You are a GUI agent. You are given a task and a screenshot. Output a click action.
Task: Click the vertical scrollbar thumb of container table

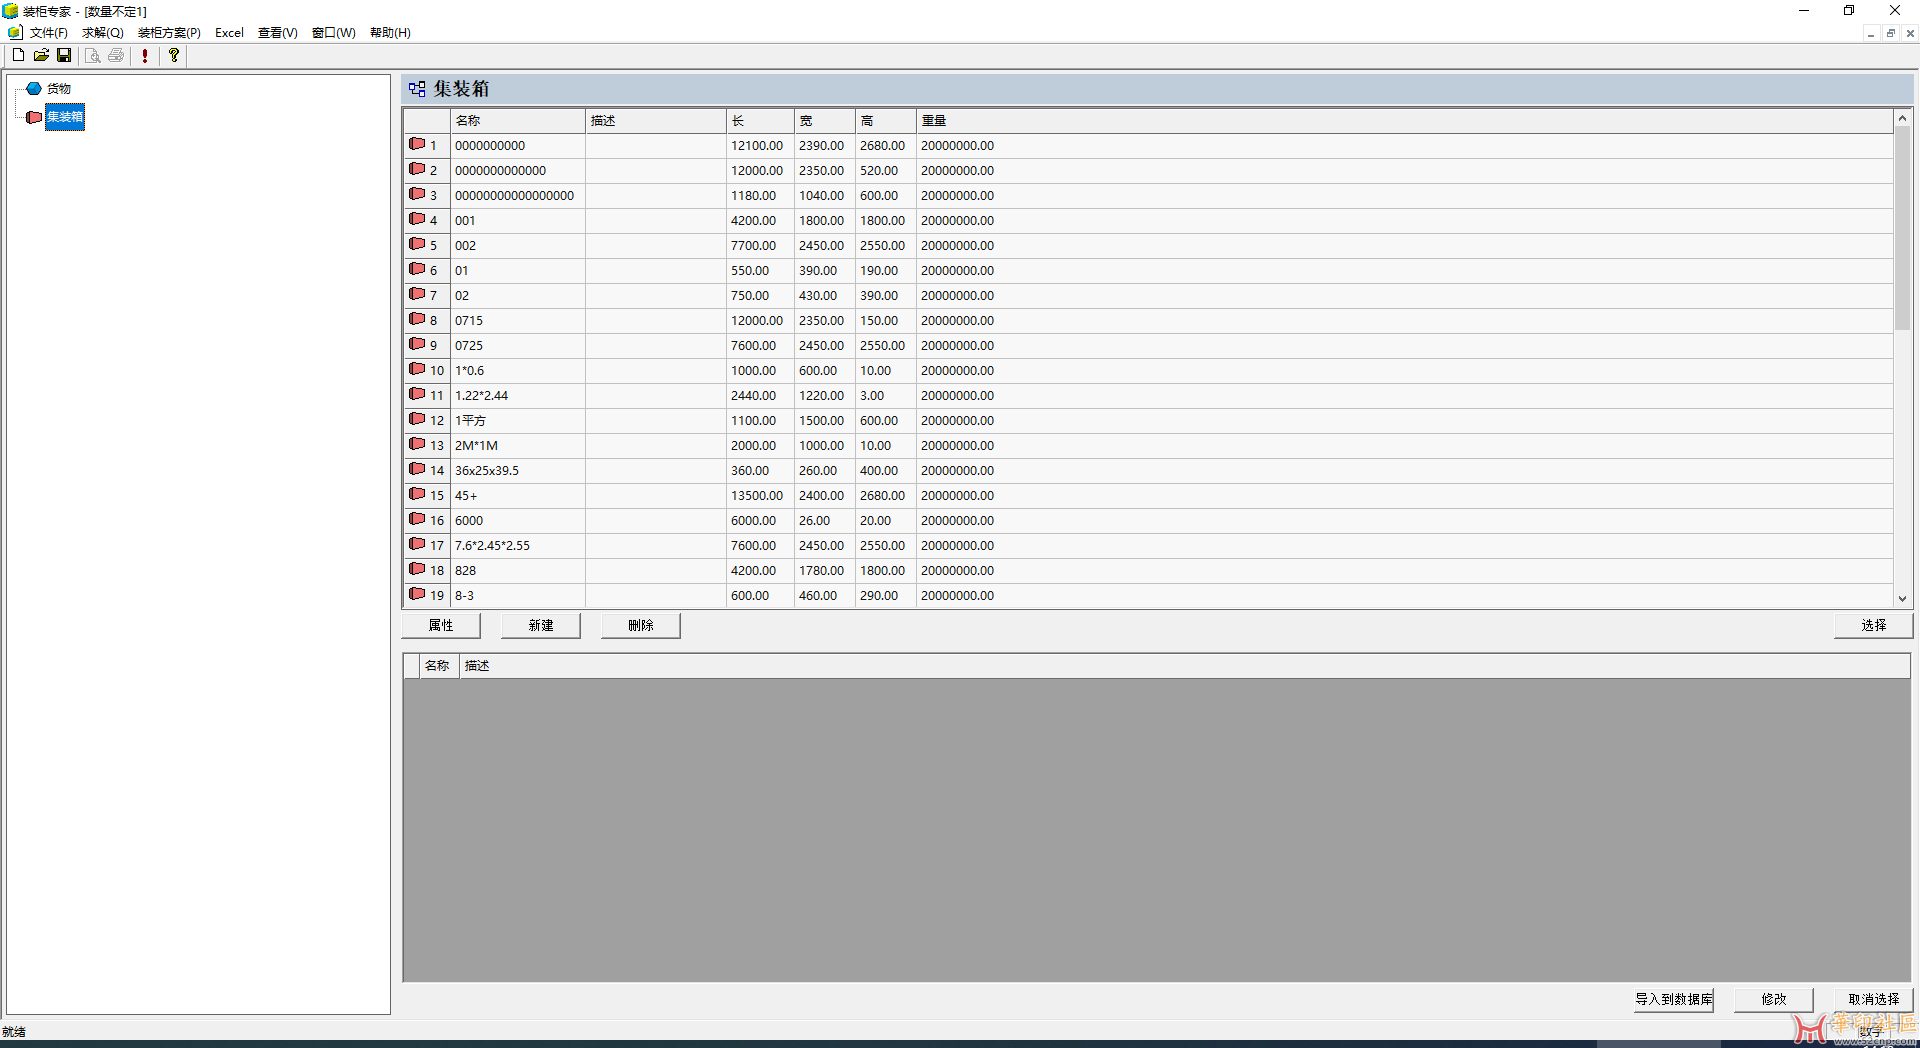1902,228
